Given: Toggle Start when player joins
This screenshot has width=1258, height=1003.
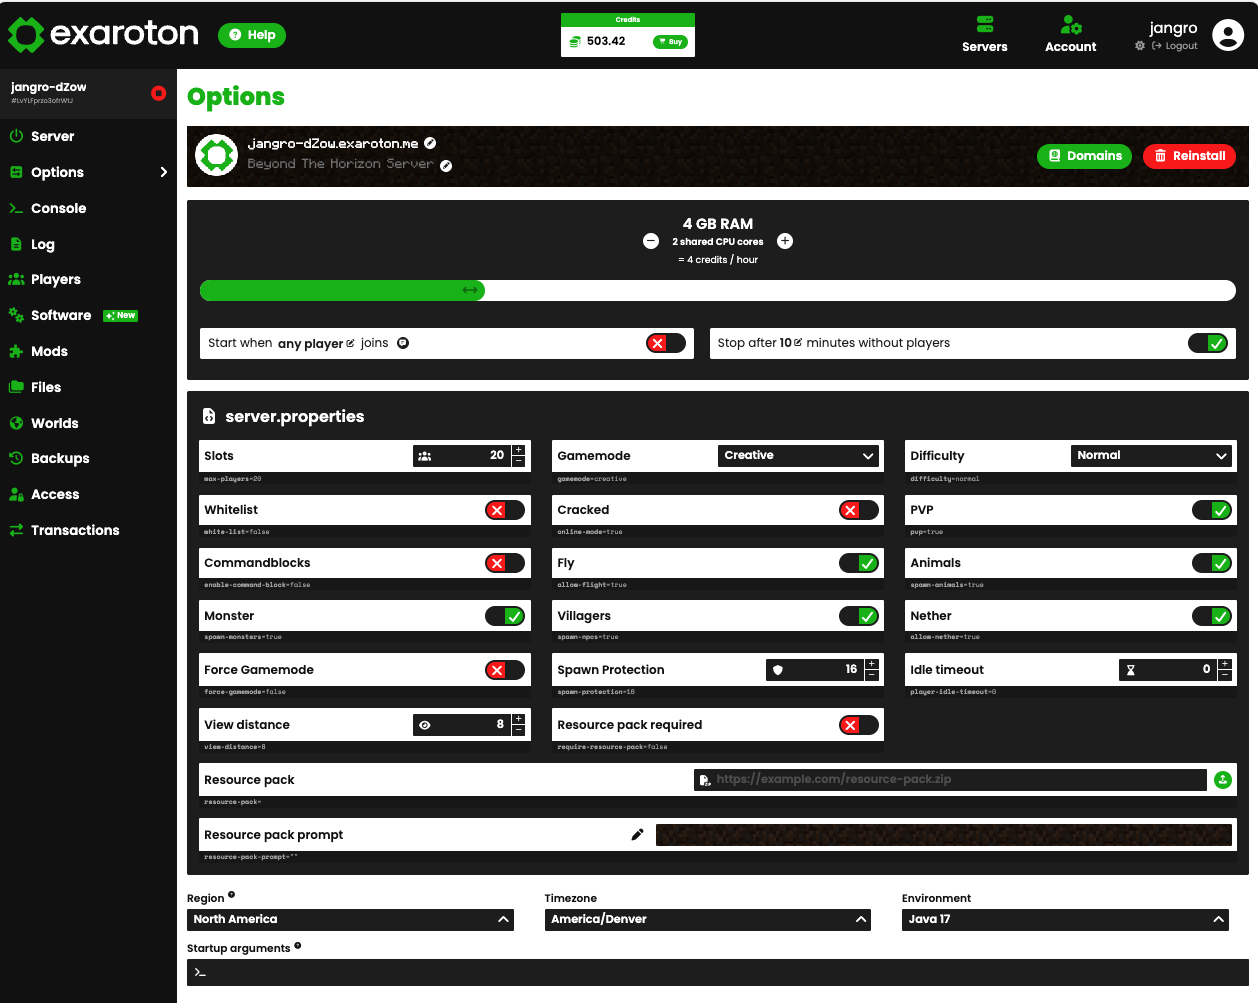Looking at the screenshot, I should click(666, 343).
